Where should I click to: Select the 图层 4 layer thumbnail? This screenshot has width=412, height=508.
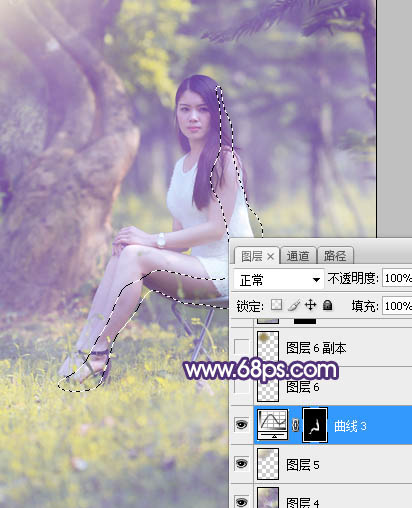tap(268, 498)
